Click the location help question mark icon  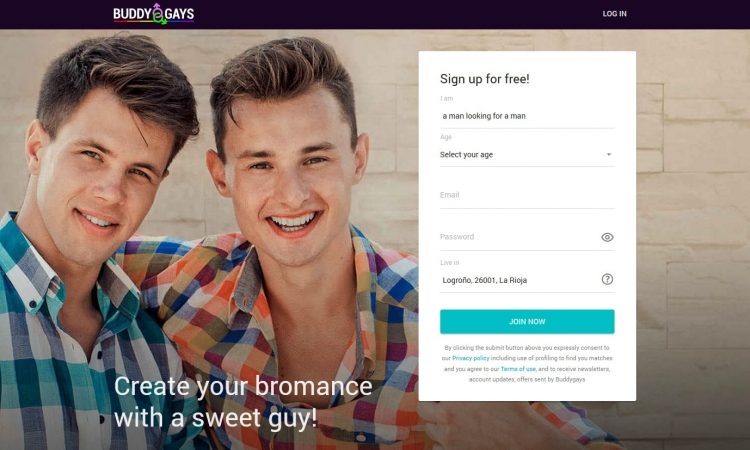[607, 279]
